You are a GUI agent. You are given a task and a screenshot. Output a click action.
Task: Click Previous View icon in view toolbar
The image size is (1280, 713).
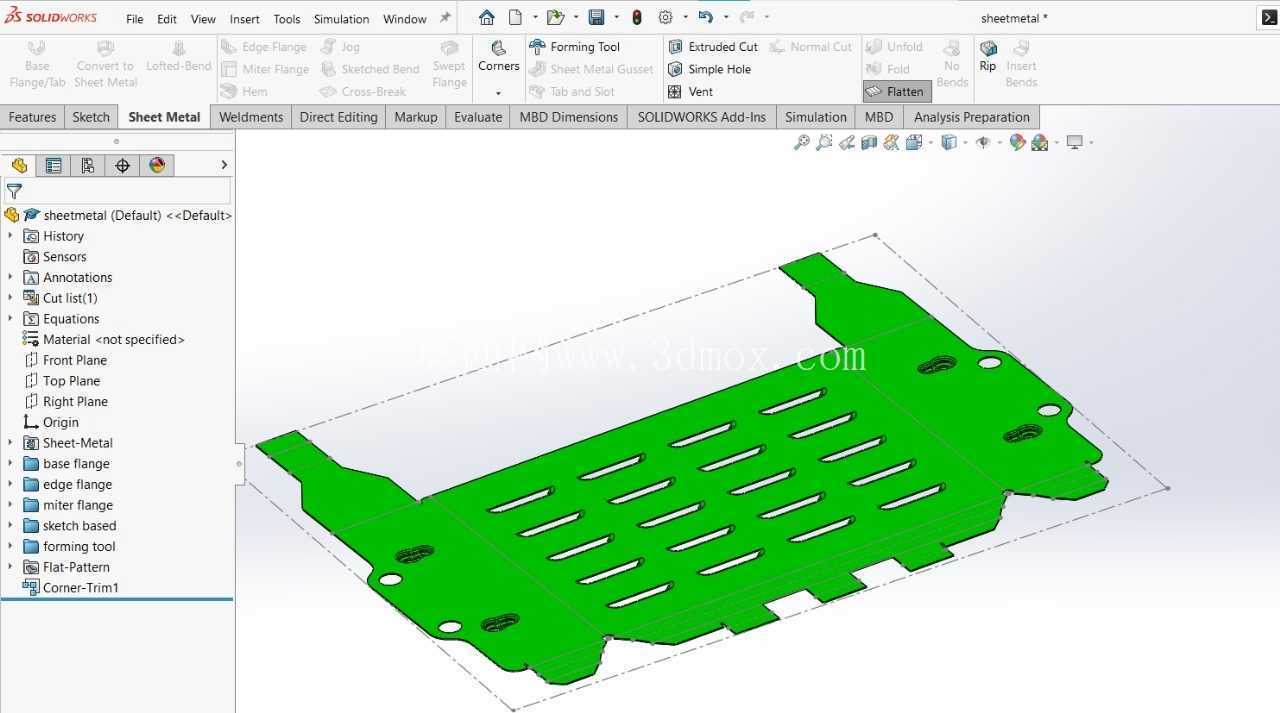[x=847, y=143]
